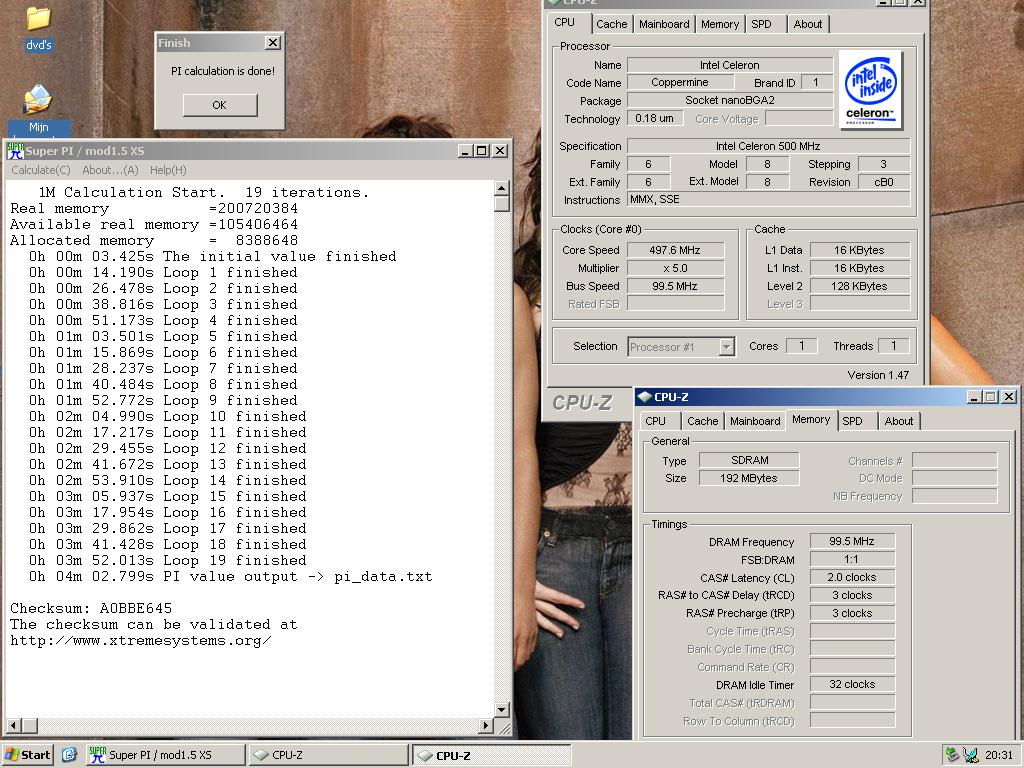Viewport: 1024px width, 768px height.
Task: Click the Revision field cB0
Action: click(x=884, y=182)
